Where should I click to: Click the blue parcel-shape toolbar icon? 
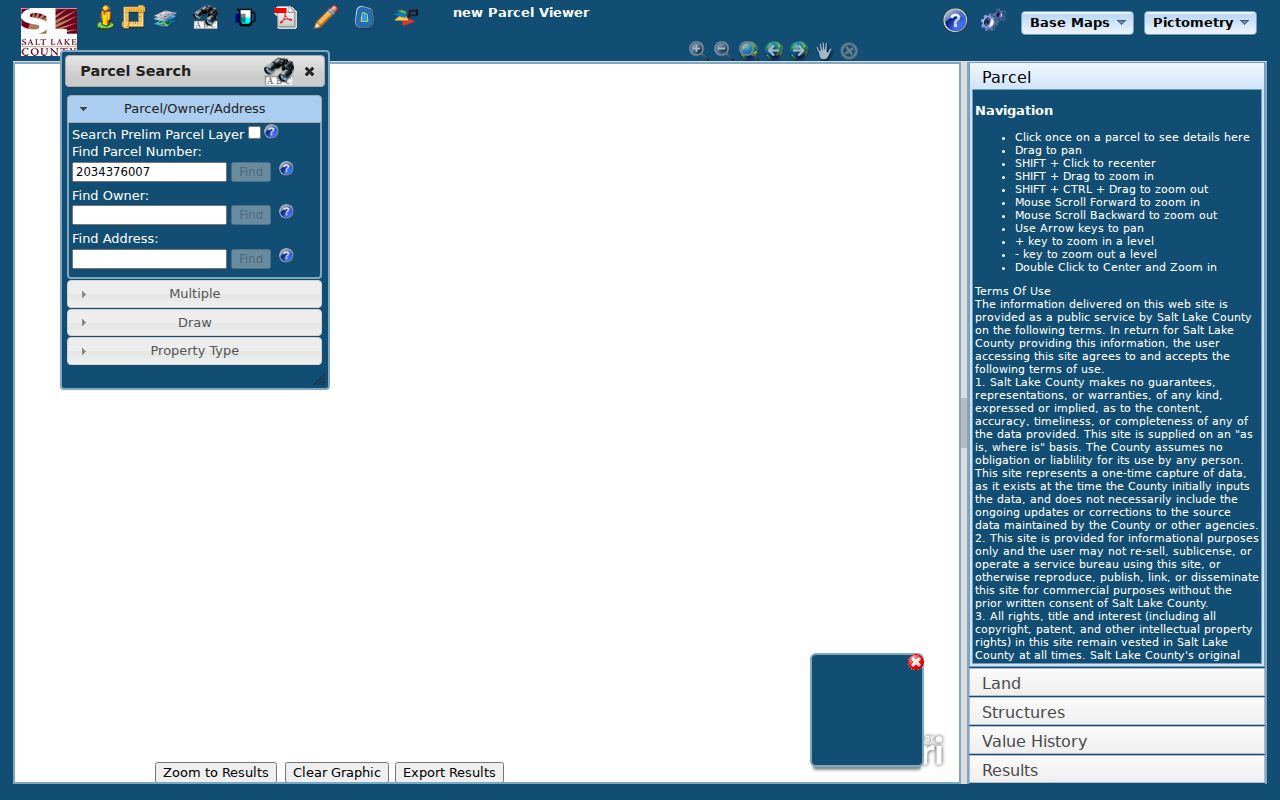(x=365, y=17)
